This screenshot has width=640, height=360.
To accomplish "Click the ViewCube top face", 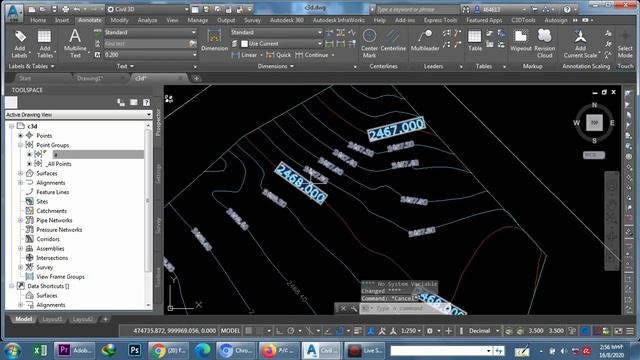I will [594, 122].
